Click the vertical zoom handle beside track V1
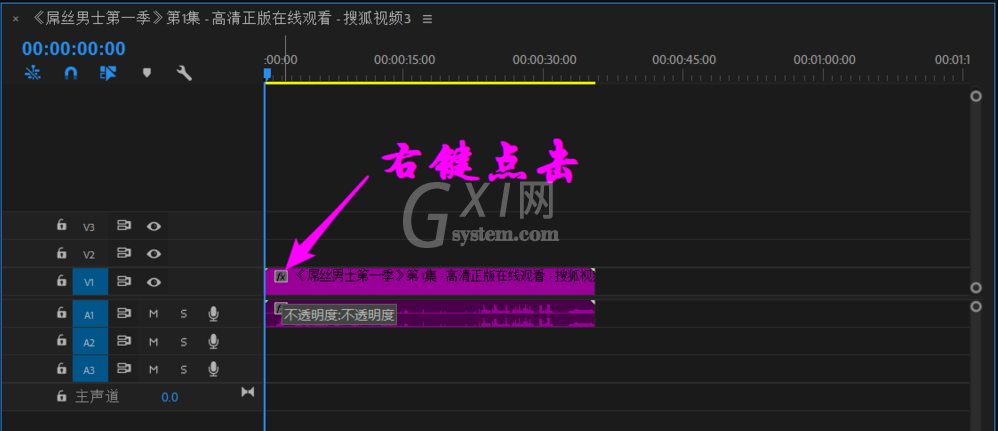998x431 pixels. click(x=976, y=288)
